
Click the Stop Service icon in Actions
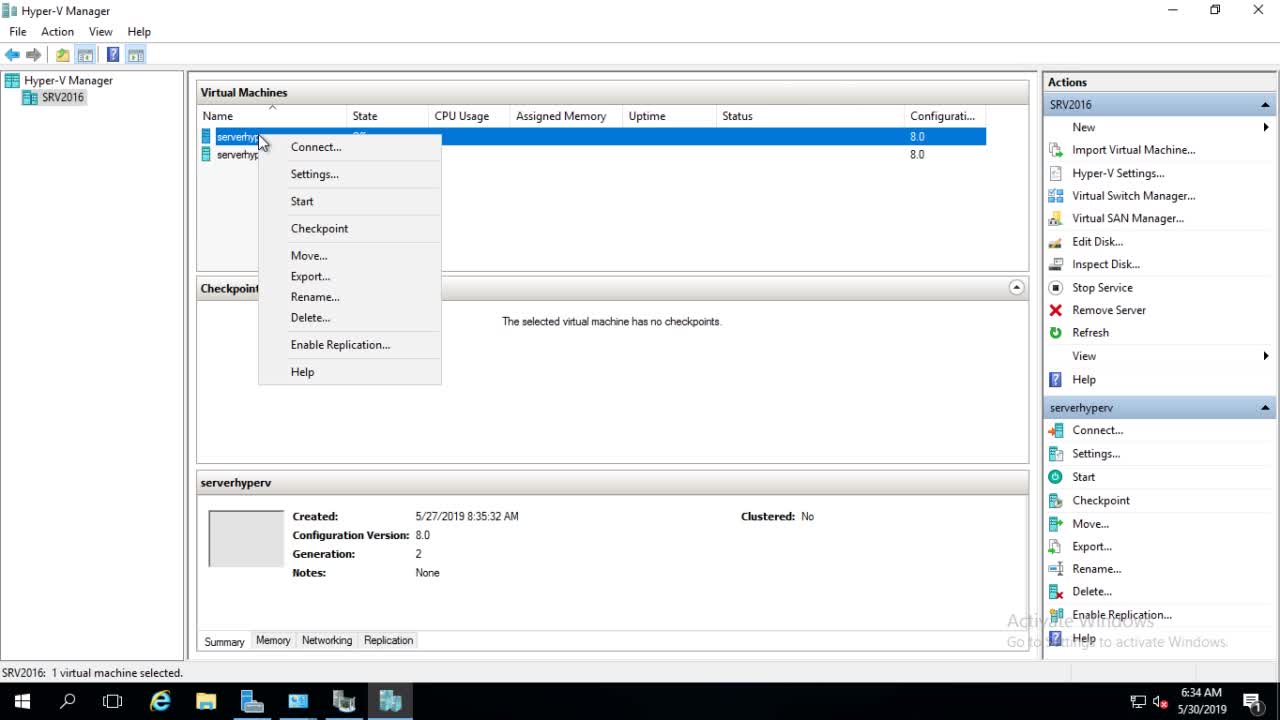point(1055,287)
